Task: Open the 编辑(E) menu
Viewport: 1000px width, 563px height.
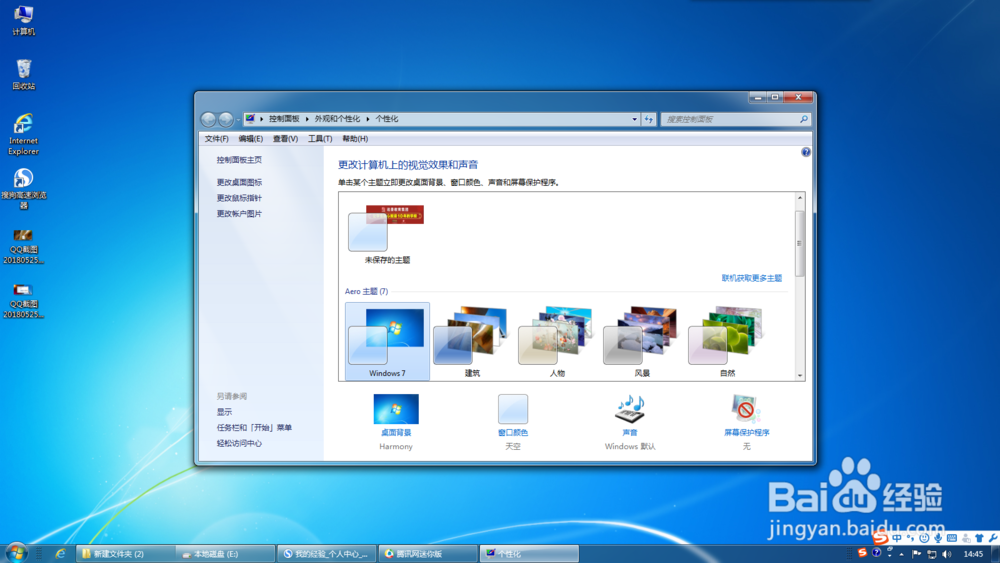Action: (251, 138)
